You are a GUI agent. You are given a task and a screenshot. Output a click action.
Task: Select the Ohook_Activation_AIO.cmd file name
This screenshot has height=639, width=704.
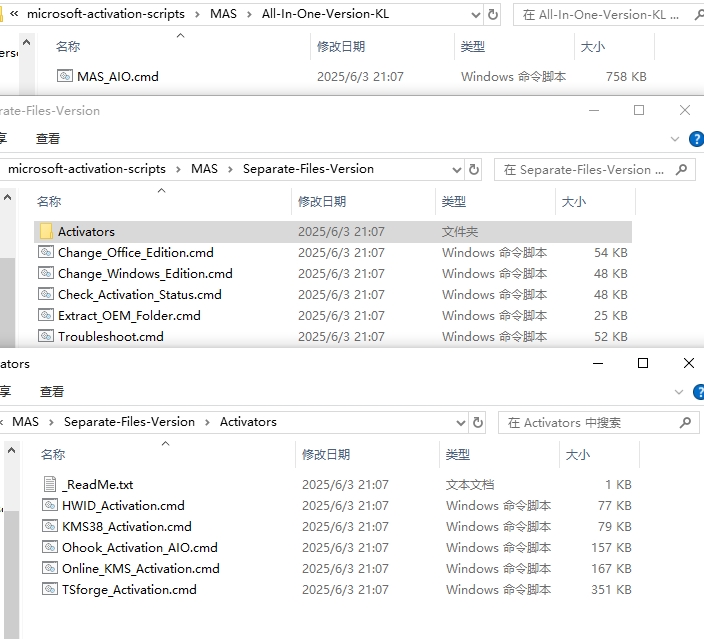click(x=140, y=547)
